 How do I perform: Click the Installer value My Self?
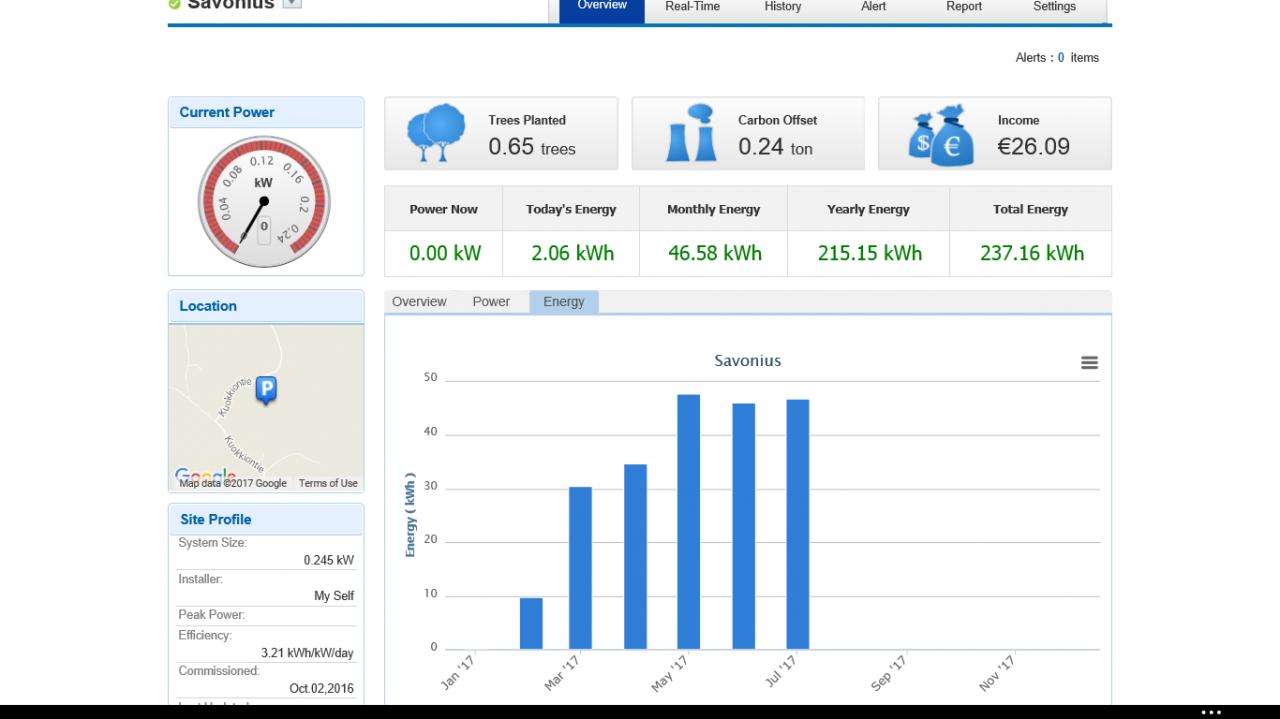coord(334,596)
